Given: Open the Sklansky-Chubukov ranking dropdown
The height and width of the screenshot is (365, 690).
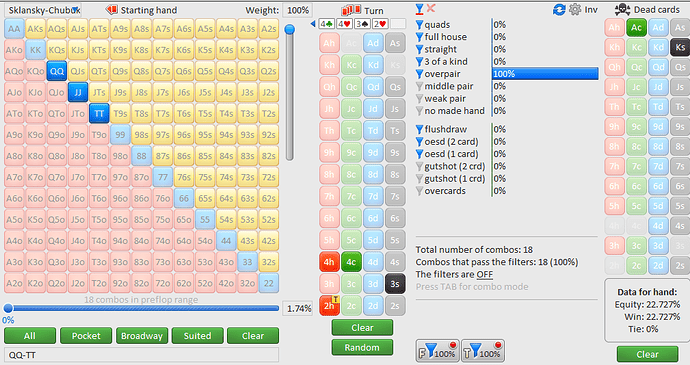Looking at the screenshot, I should [43, 10].
